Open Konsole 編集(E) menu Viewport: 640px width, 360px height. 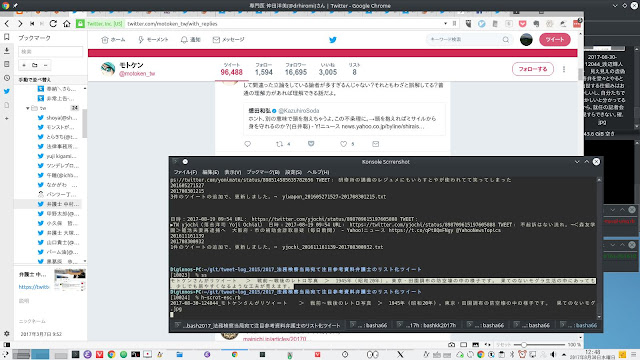coord(211,172)
